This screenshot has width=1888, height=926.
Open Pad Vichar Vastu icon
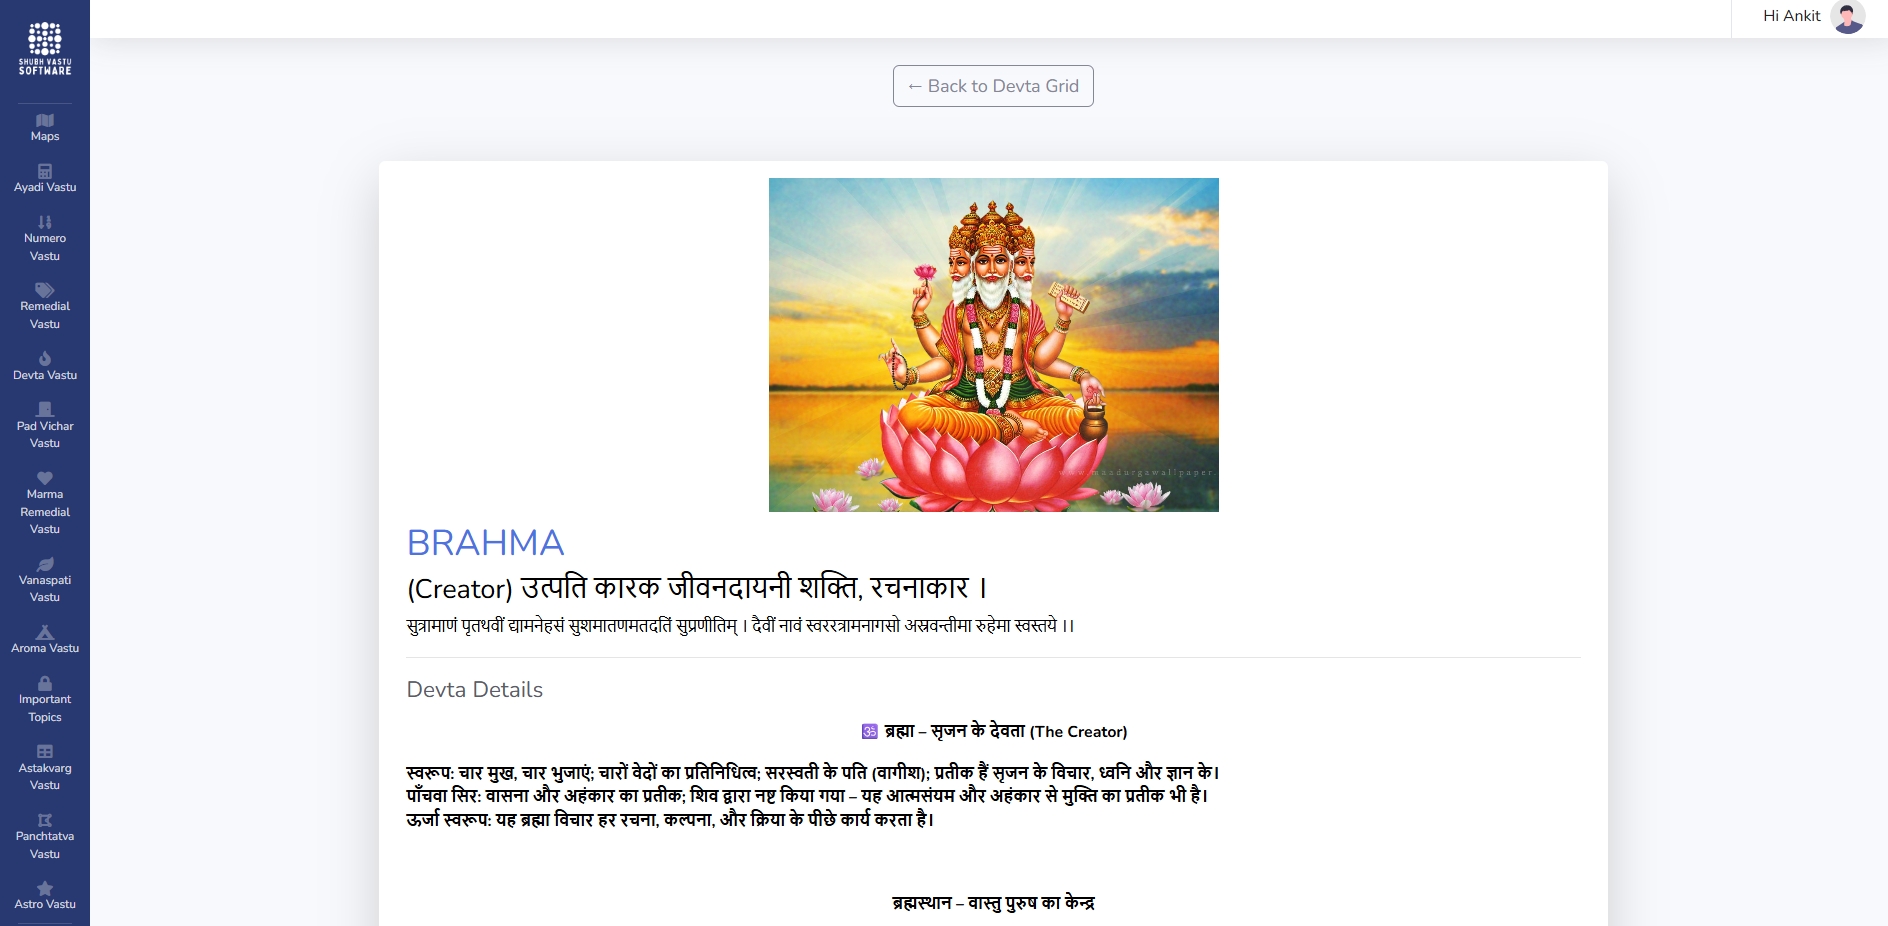(45, 409)
